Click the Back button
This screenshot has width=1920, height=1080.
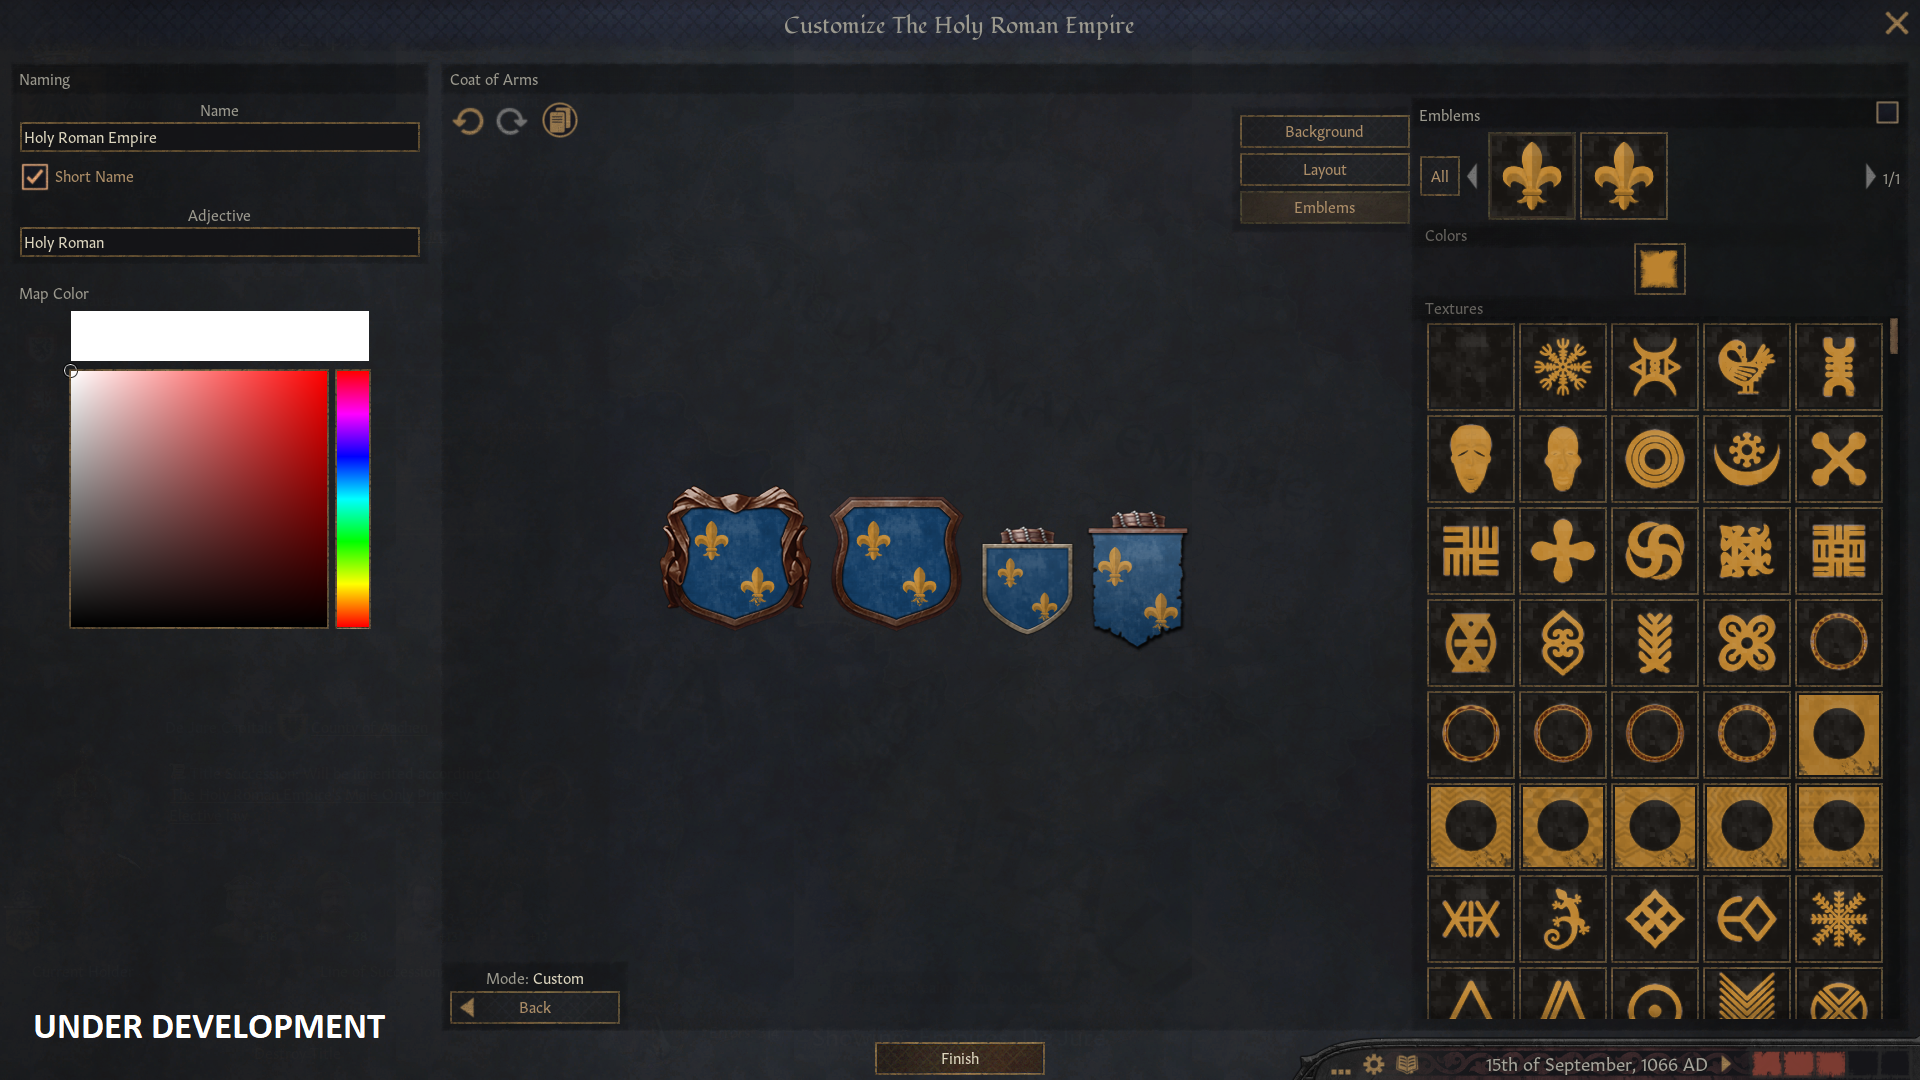pos(534,1007)
